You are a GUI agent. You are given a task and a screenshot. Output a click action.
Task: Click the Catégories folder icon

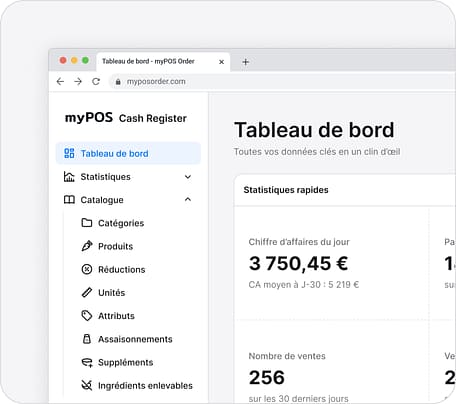(87, 223)
